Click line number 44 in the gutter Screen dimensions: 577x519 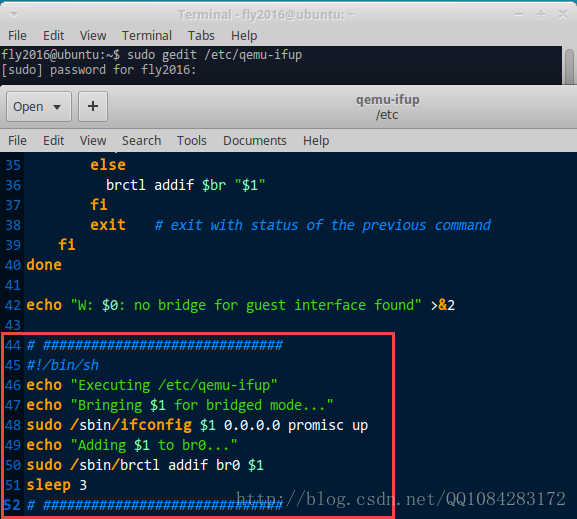pyautogui.click(x=13, y=345)
